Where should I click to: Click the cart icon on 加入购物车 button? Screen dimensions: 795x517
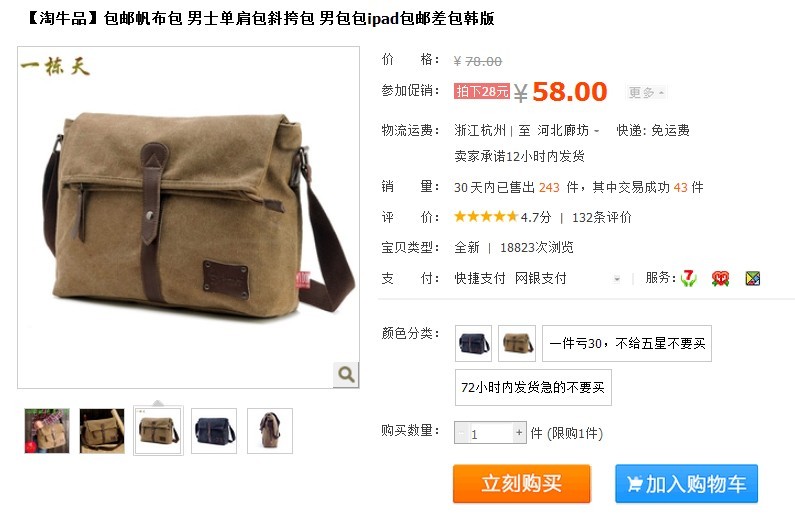point(634,484)
